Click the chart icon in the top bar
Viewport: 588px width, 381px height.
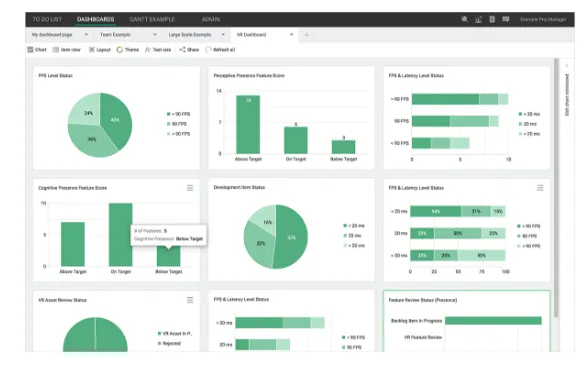point(478,19)
